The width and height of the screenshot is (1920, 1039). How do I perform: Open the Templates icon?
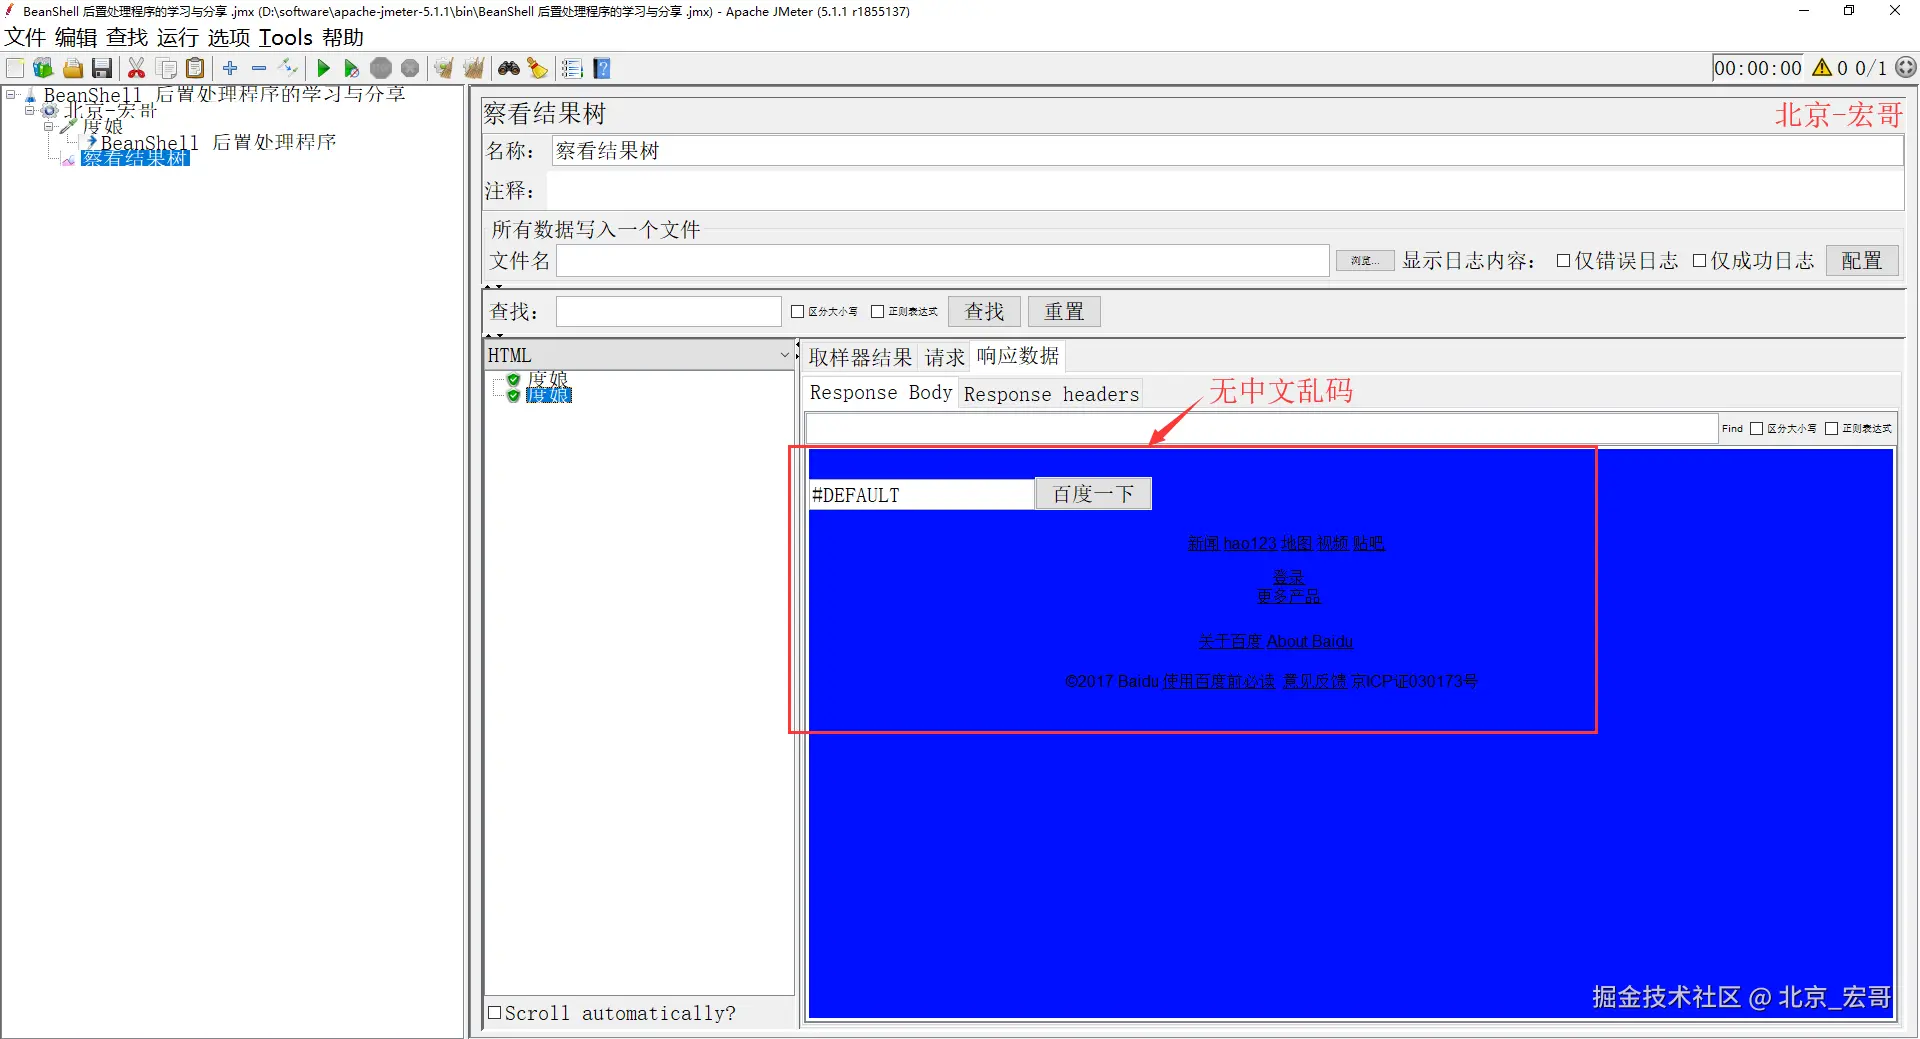click(x=43, y=68)
